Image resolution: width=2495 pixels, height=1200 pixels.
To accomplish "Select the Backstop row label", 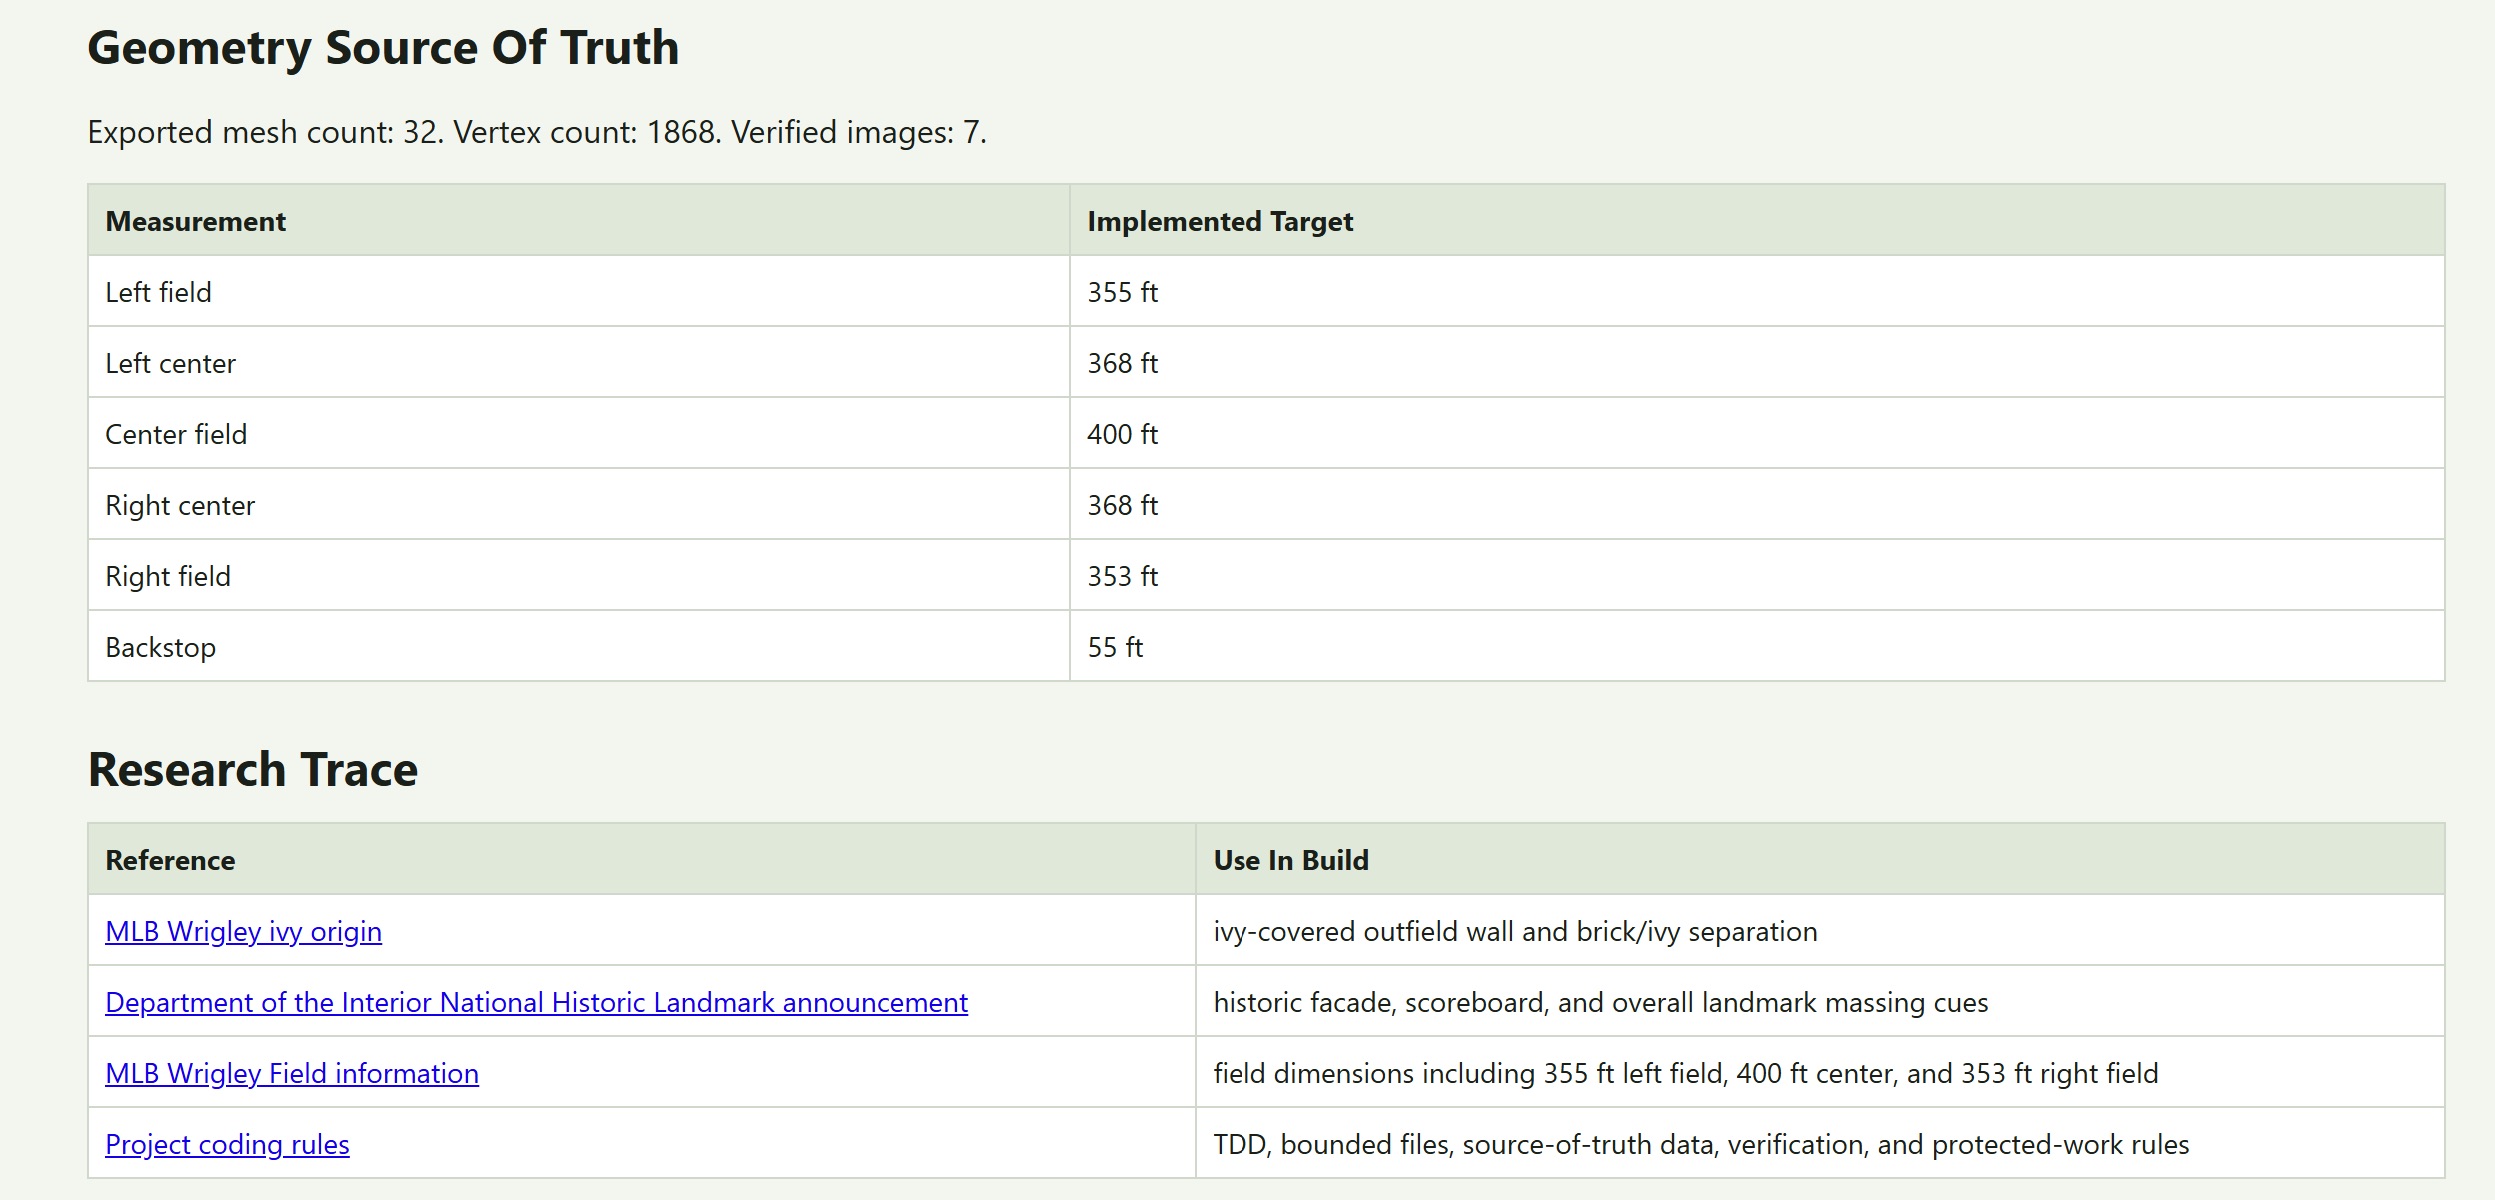I will click(x=160, y=648).
